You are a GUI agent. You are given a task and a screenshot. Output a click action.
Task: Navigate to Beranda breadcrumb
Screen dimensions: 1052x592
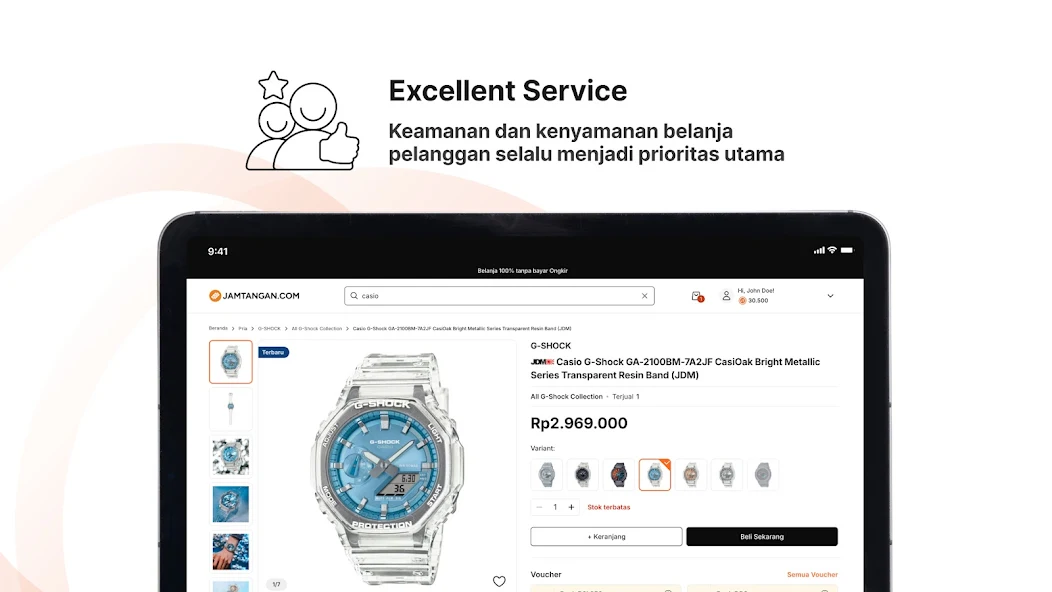click(x=218, y=329)
